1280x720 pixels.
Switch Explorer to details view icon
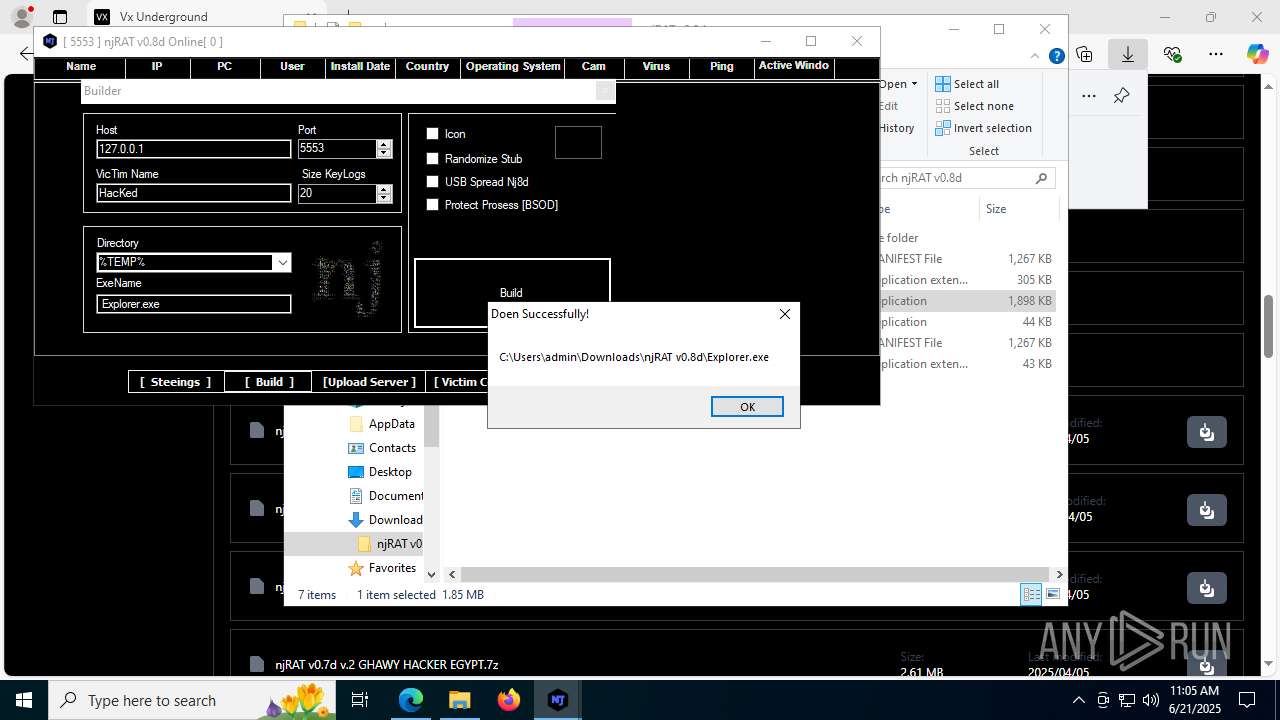(x=1031, y=595)
